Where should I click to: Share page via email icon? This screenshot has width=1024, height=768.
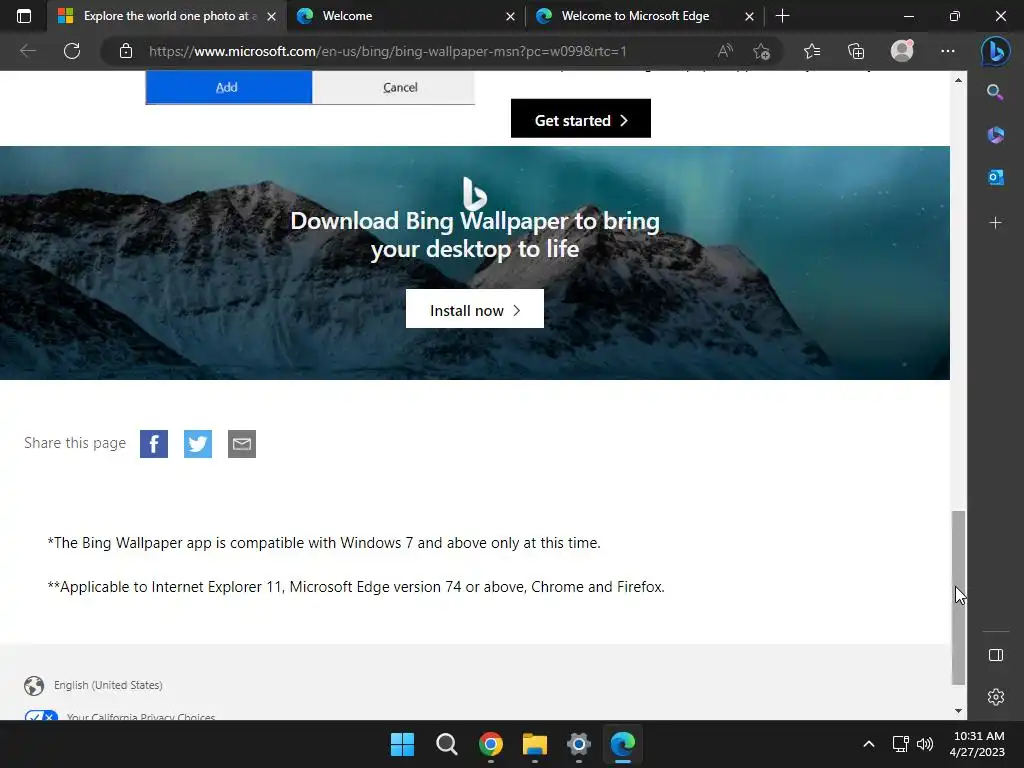coord(242,444)
